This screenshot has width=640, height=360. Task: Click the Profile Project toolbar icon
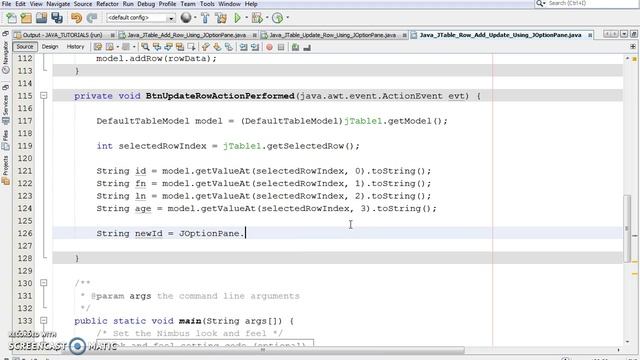pyautogui.click(x=278, y=18)
